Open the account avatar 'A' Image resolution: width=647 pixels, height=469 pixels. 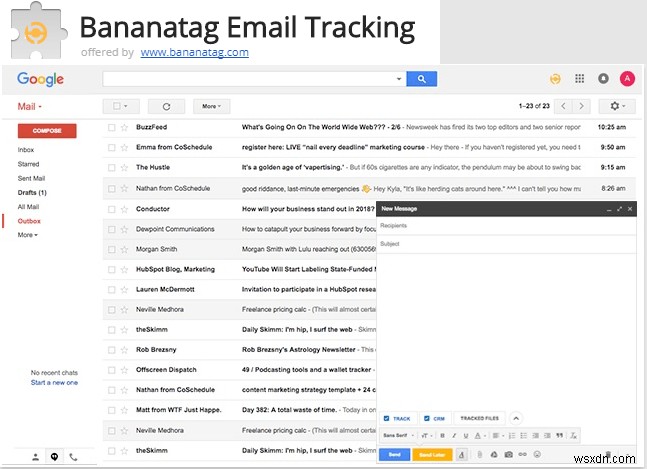(x=627, y=78)
